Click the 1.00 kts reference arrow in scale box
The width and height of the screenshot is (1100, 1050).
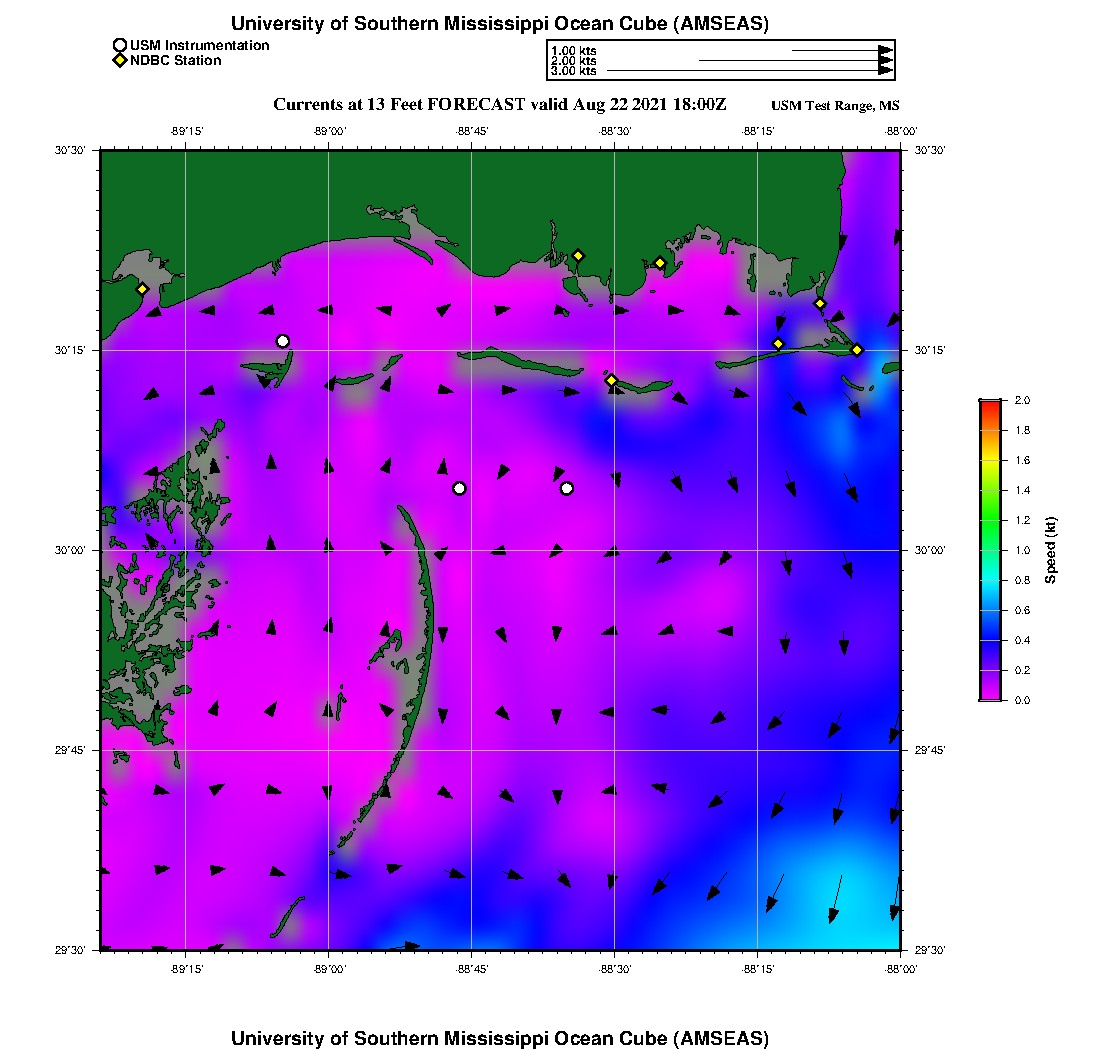843,51
